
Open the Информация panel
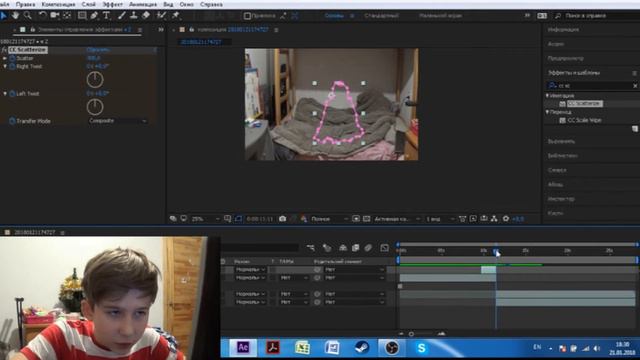click(563, 29)
